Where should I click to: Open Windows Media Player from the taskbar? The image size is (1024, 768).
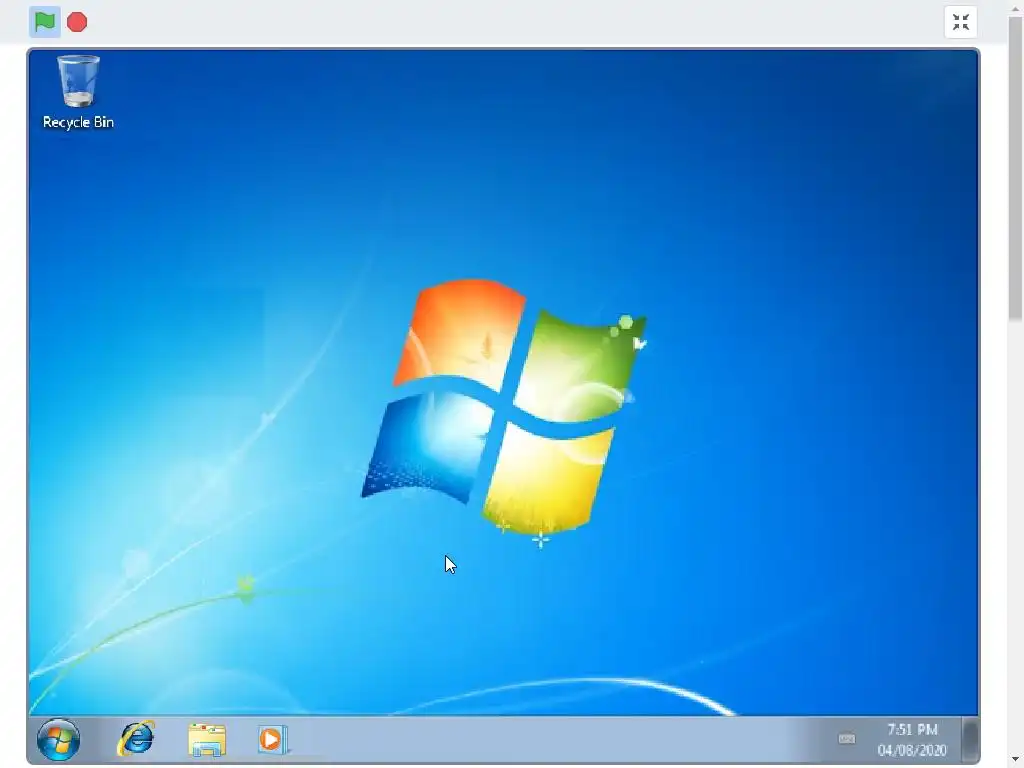[272, 740]
